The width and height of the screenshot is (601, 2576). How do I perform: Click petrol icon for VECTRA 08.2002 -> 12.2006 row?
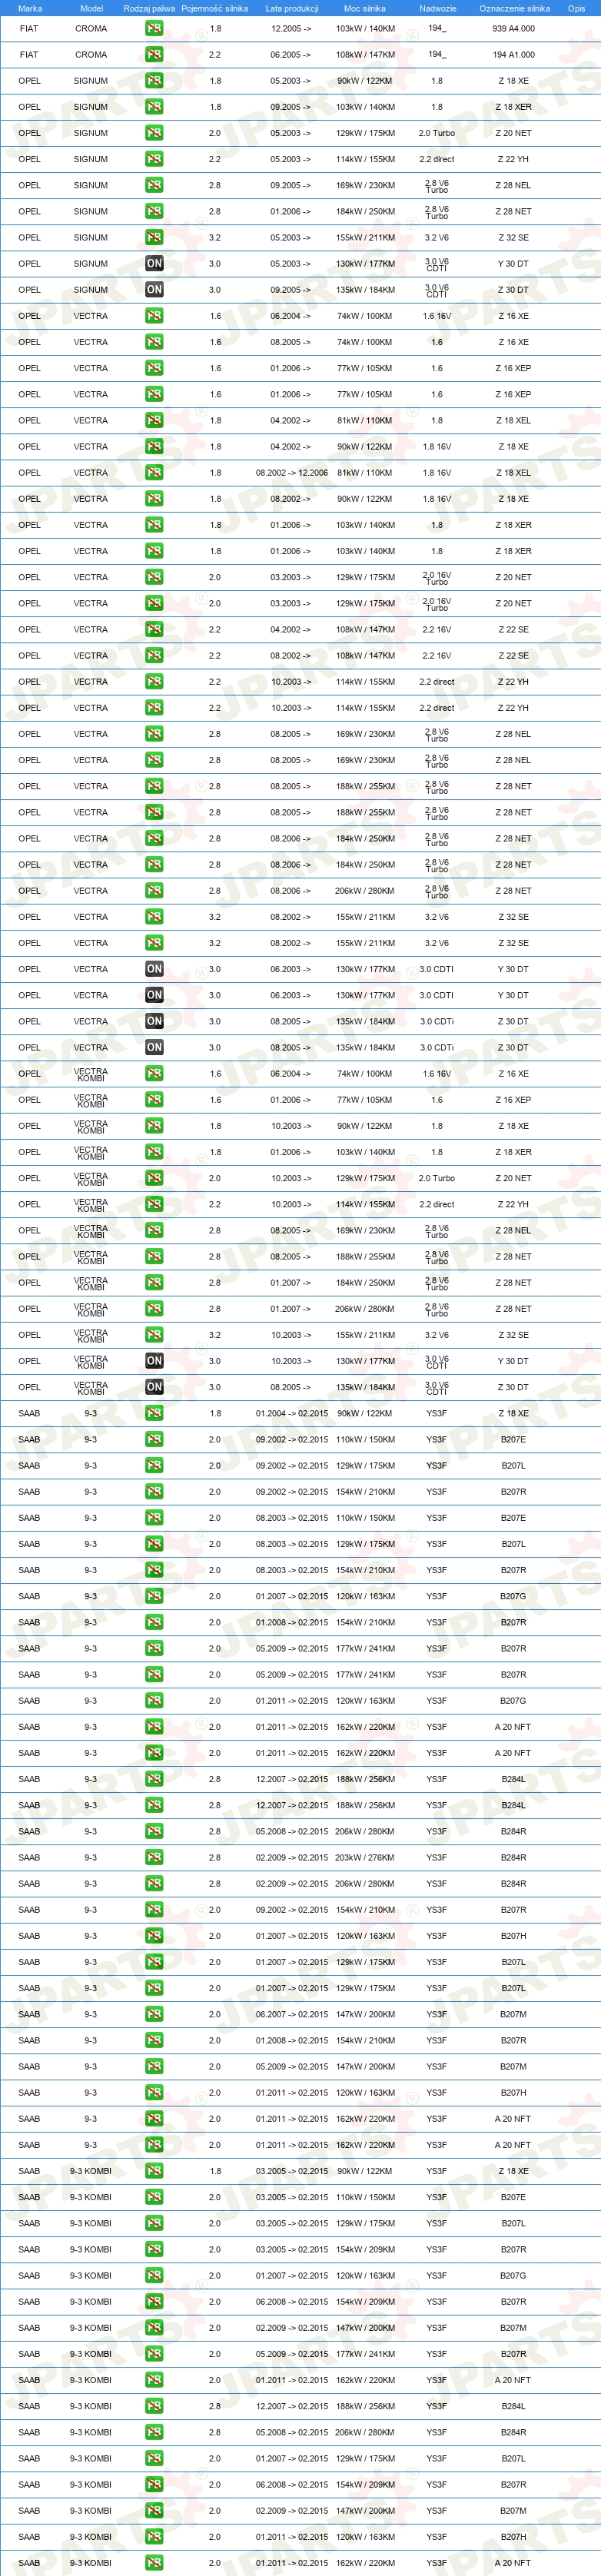tap(154, 473)
